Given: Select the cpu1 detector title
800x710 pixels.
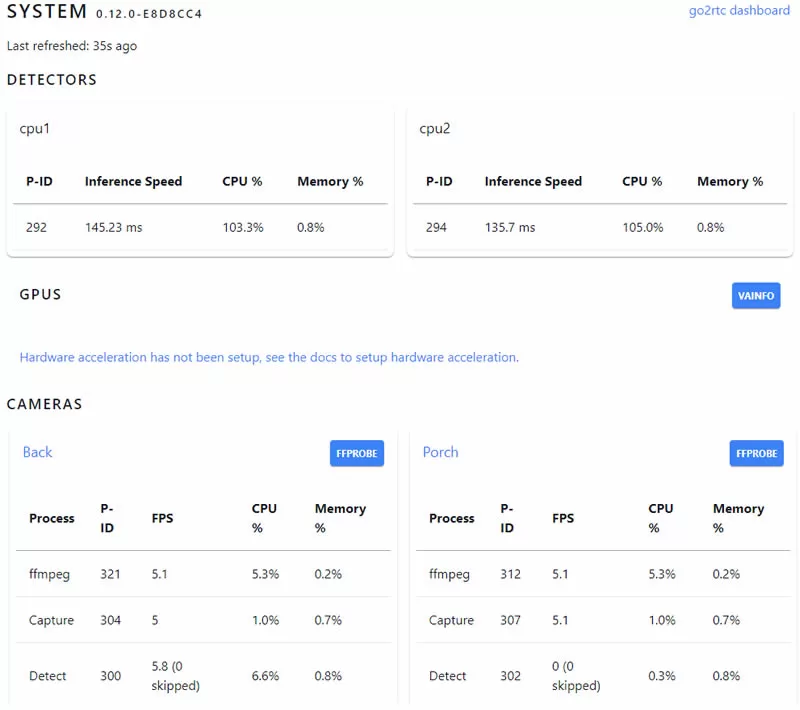Looking at the screenshot, I should pyautogui.click(x=35, y=129).
